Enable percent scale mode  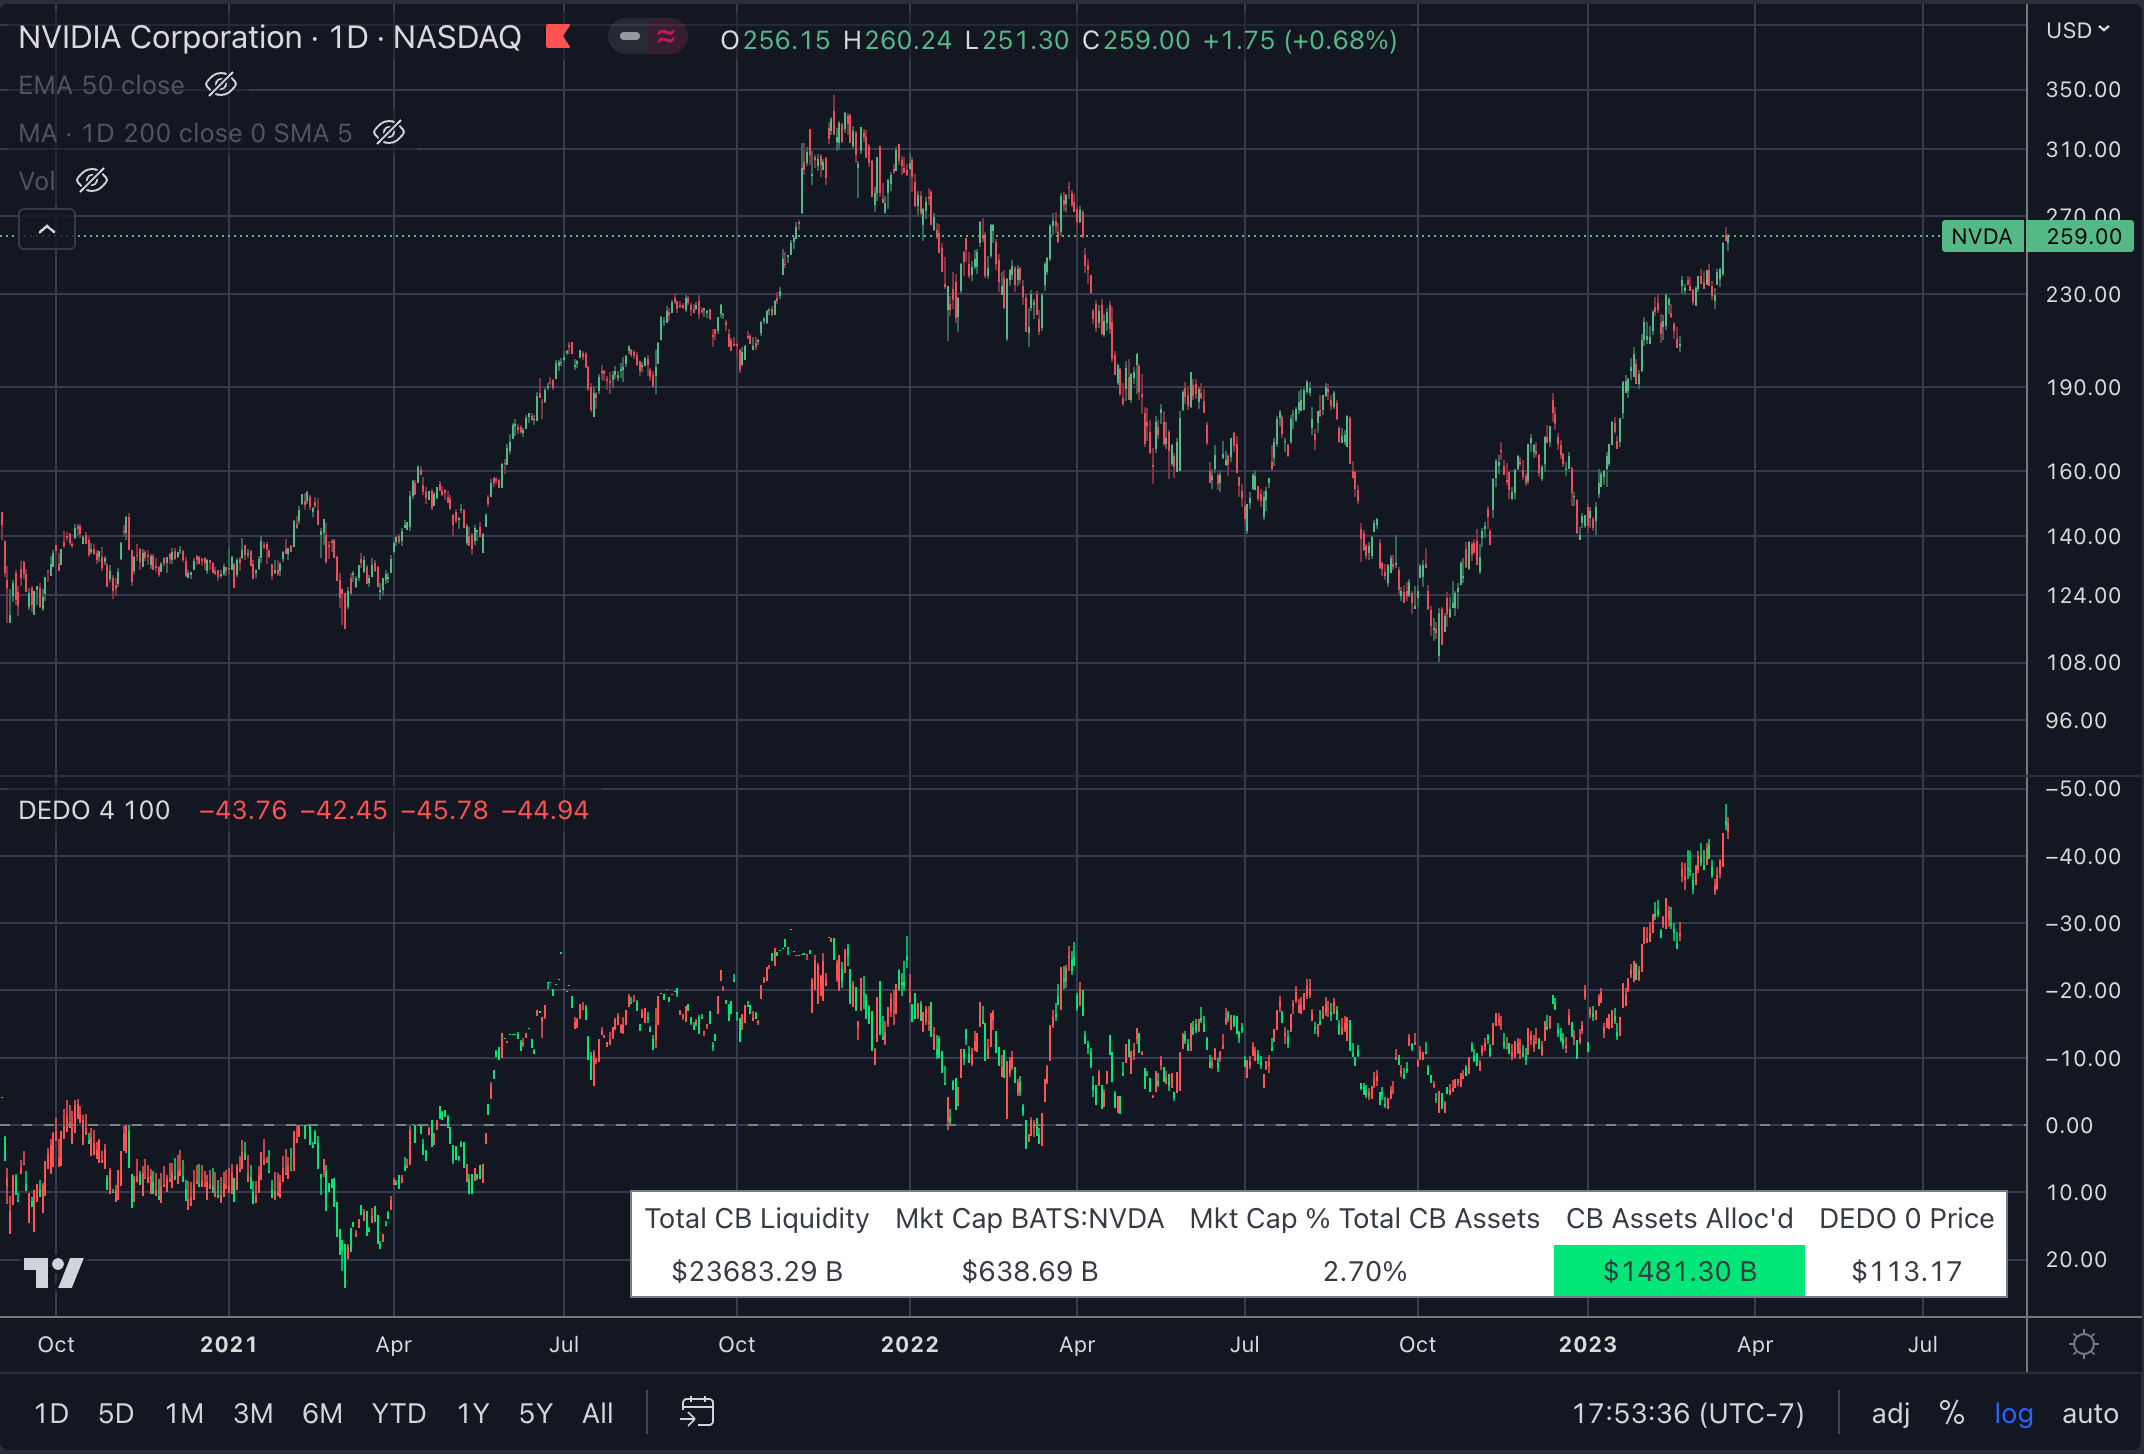point(1951,1413)
